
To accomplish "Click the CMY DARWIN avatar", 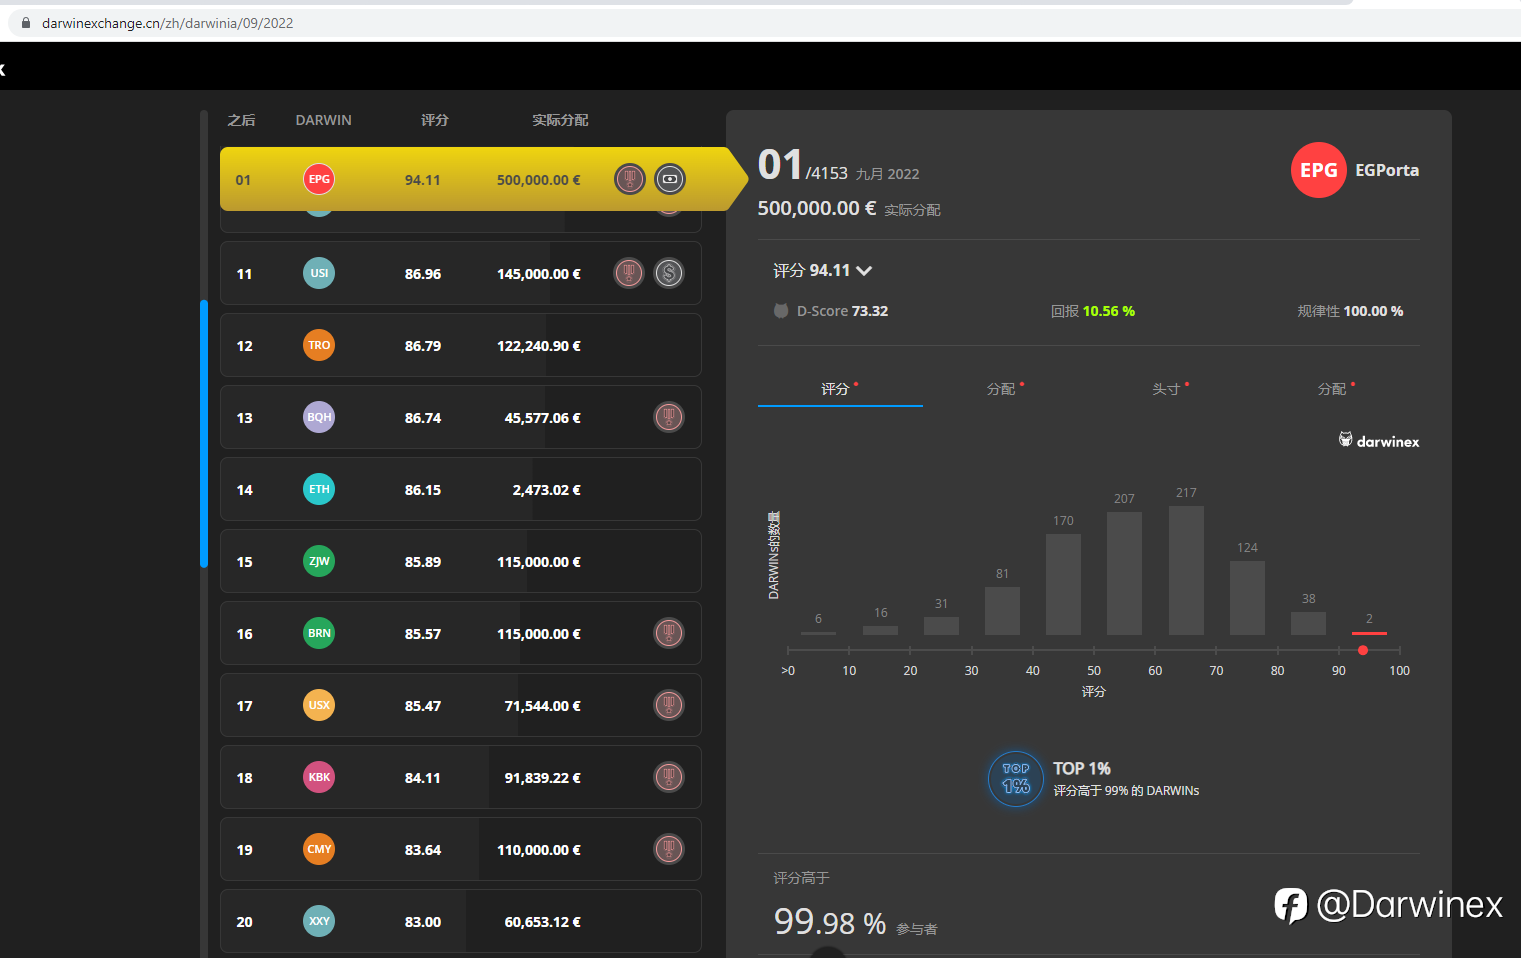I will pos(319,849).
